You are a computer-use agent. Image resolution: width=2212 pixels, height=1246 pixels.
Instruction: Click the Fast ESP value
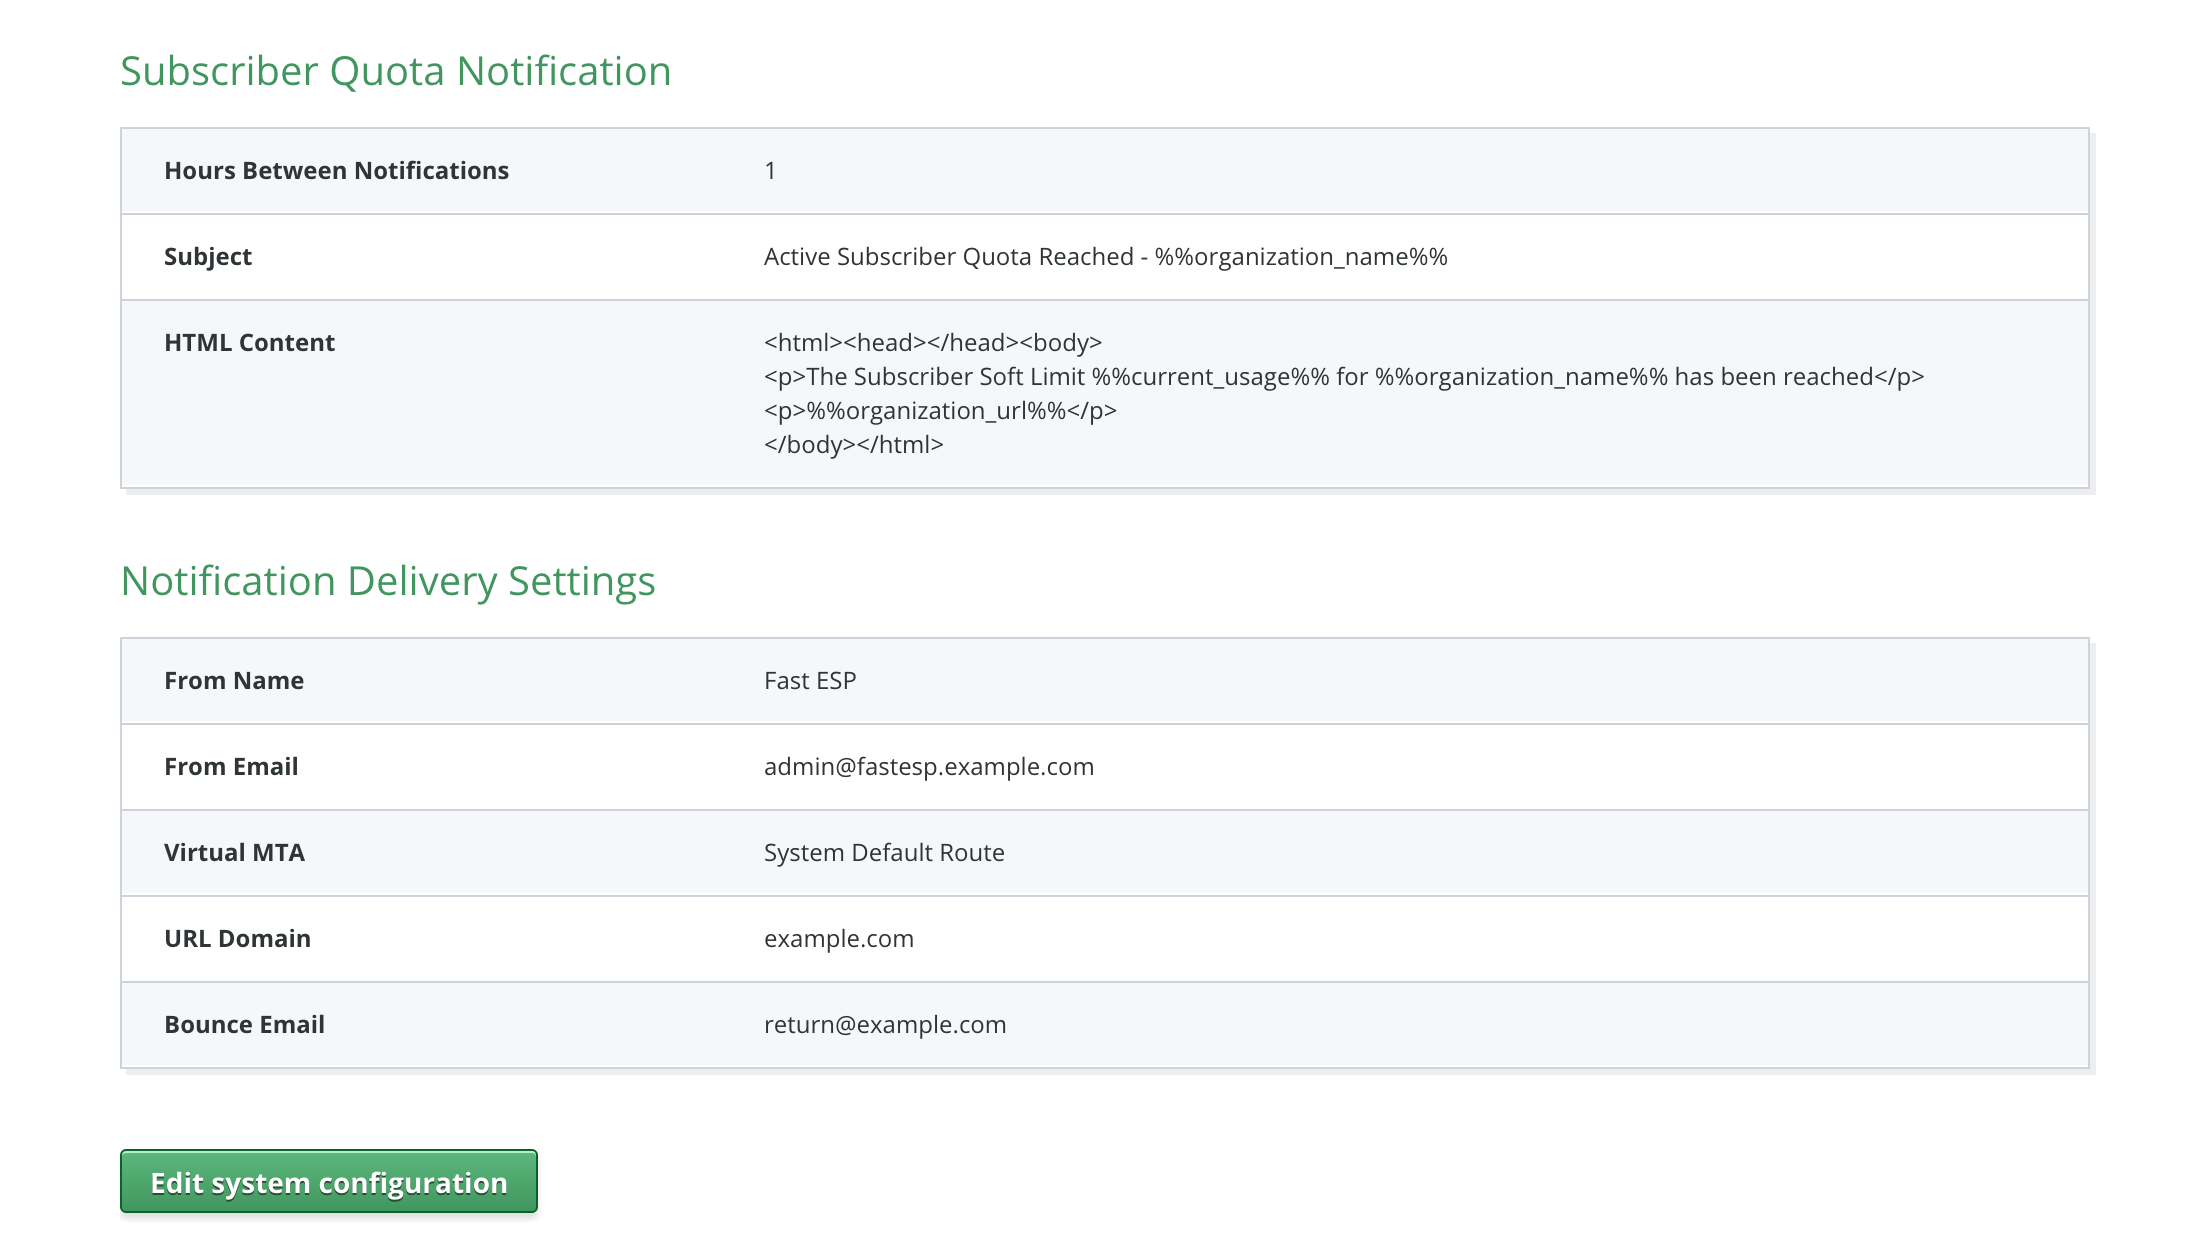pos(810,681)
